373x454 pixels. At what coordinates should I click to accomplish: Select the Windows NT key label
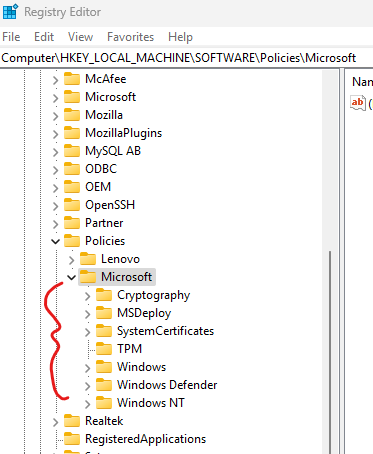pyautogui.click(x=151, y=403)
